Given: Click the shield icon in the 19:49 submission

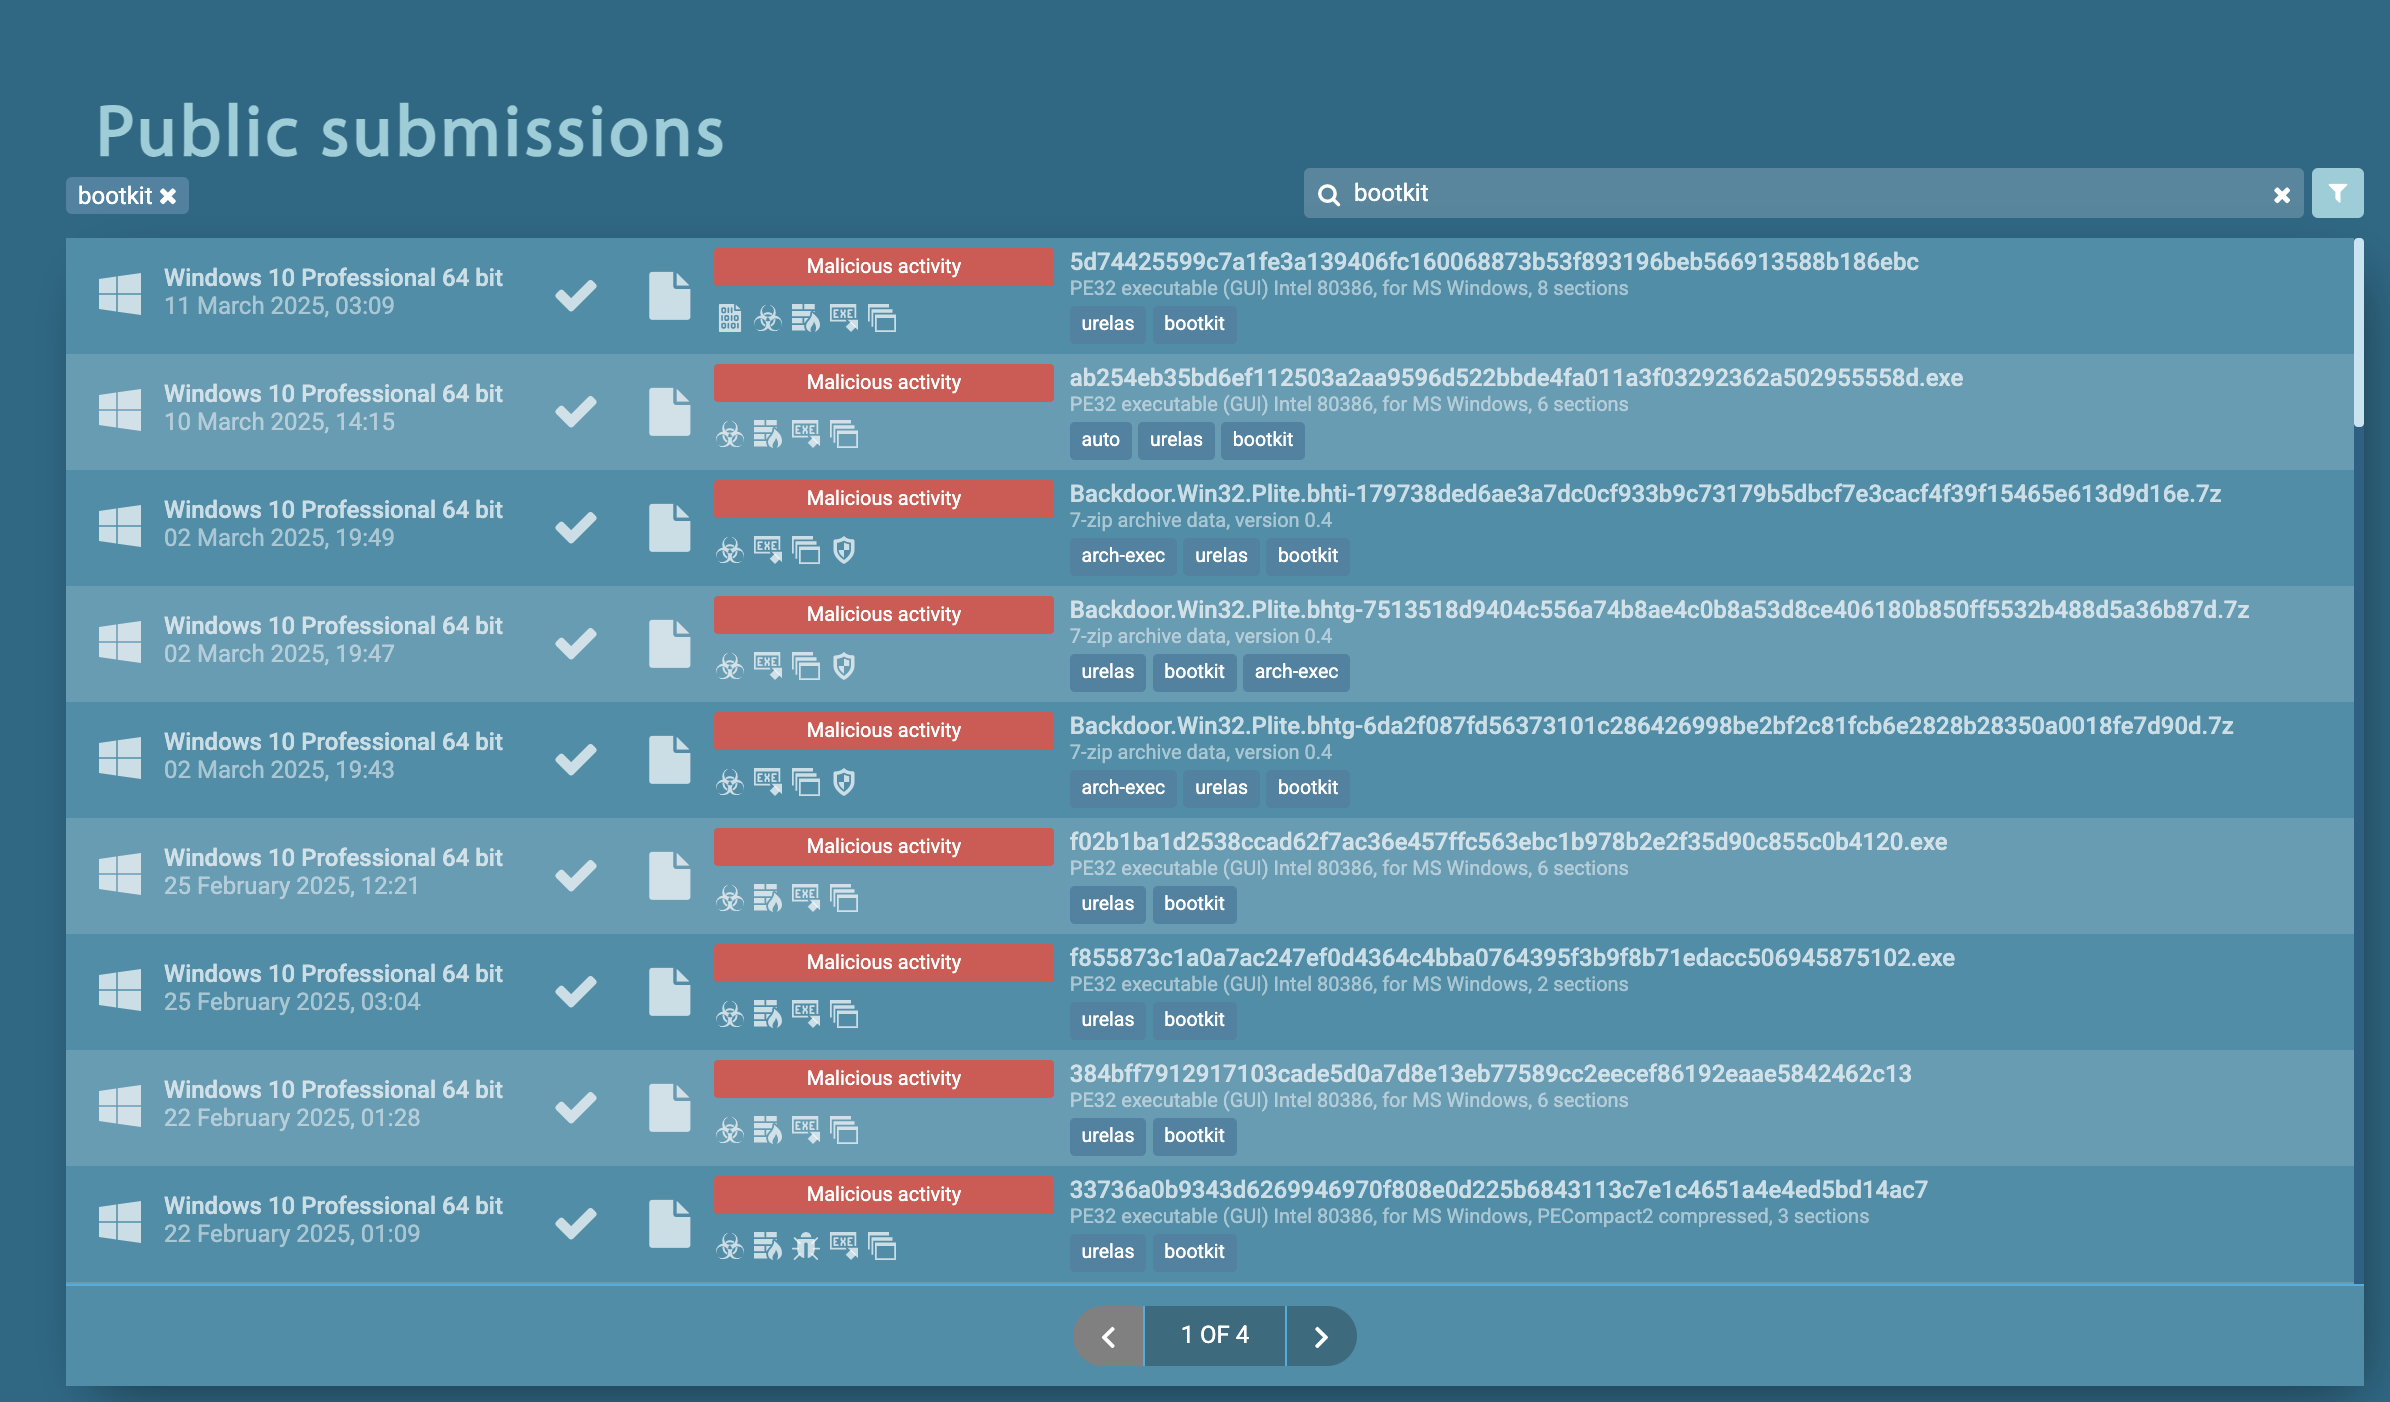Looking at the screenshot, I should [x=844, y=550].
